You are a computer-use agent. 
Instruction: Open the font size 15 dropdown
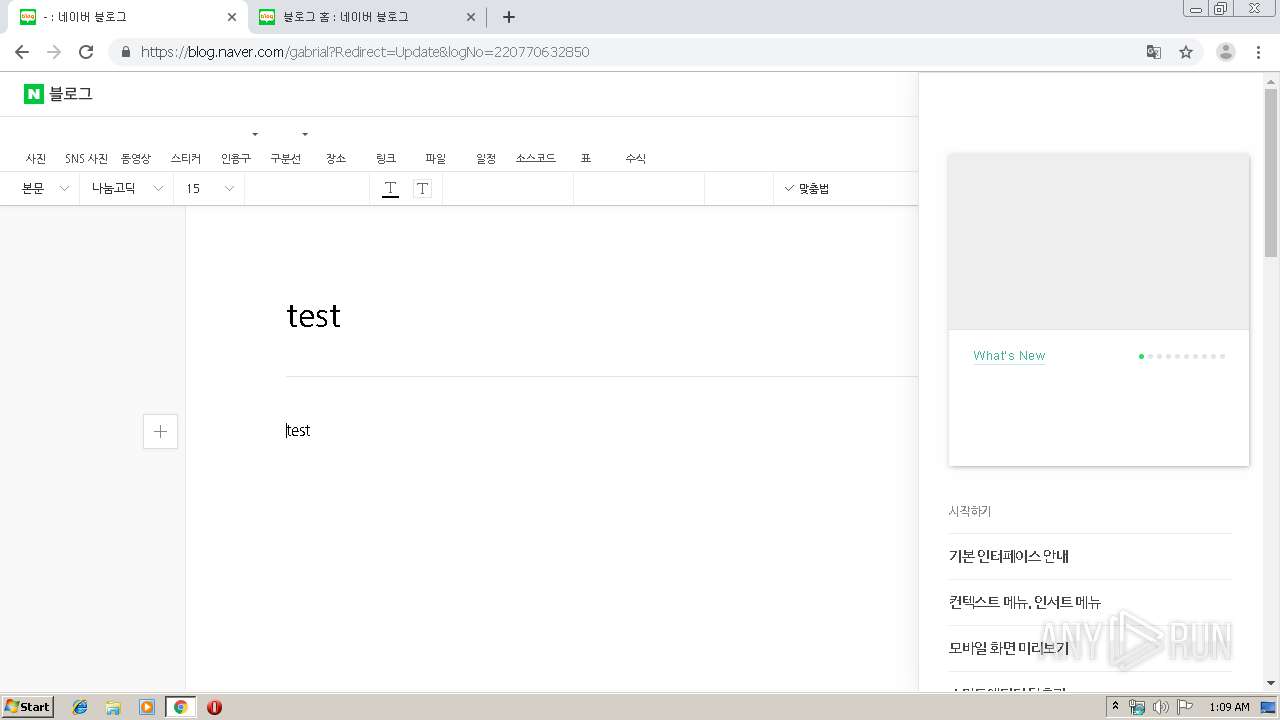pyautogui.click(x=210, y=188)
